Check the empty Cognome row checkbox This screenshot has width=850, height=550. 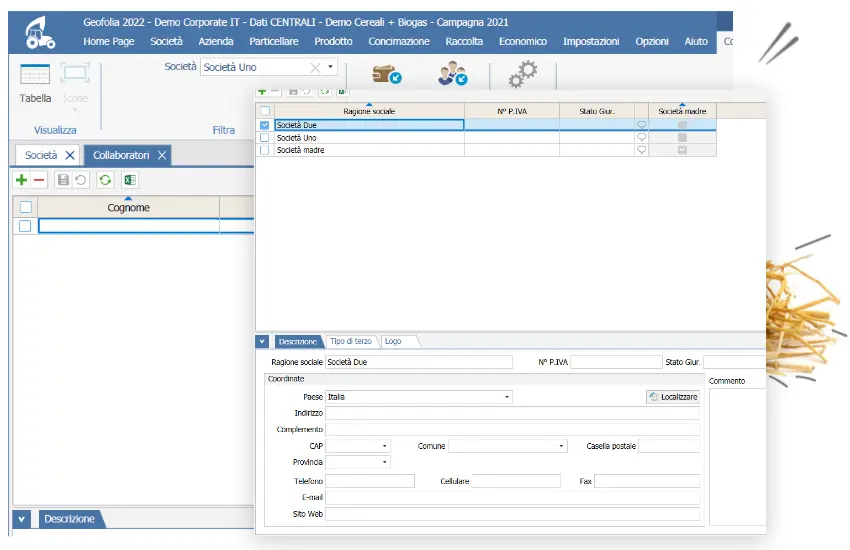[25, 226]
